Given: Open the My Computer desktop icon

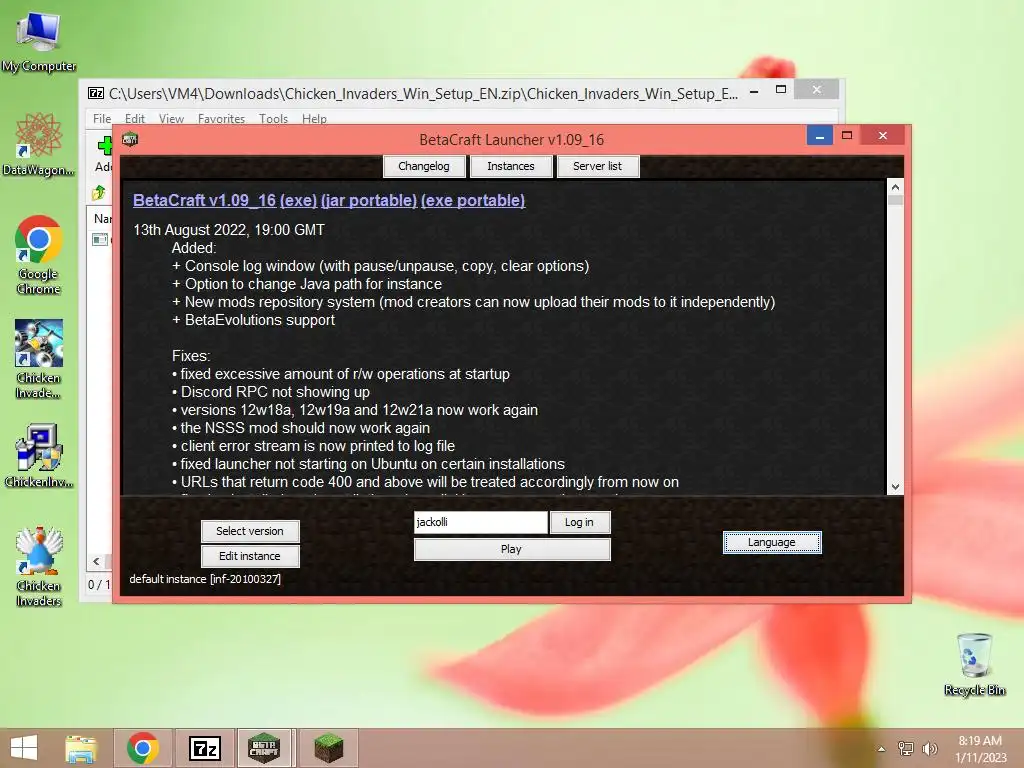Looking at the screenshot, I should click(38, 41).
